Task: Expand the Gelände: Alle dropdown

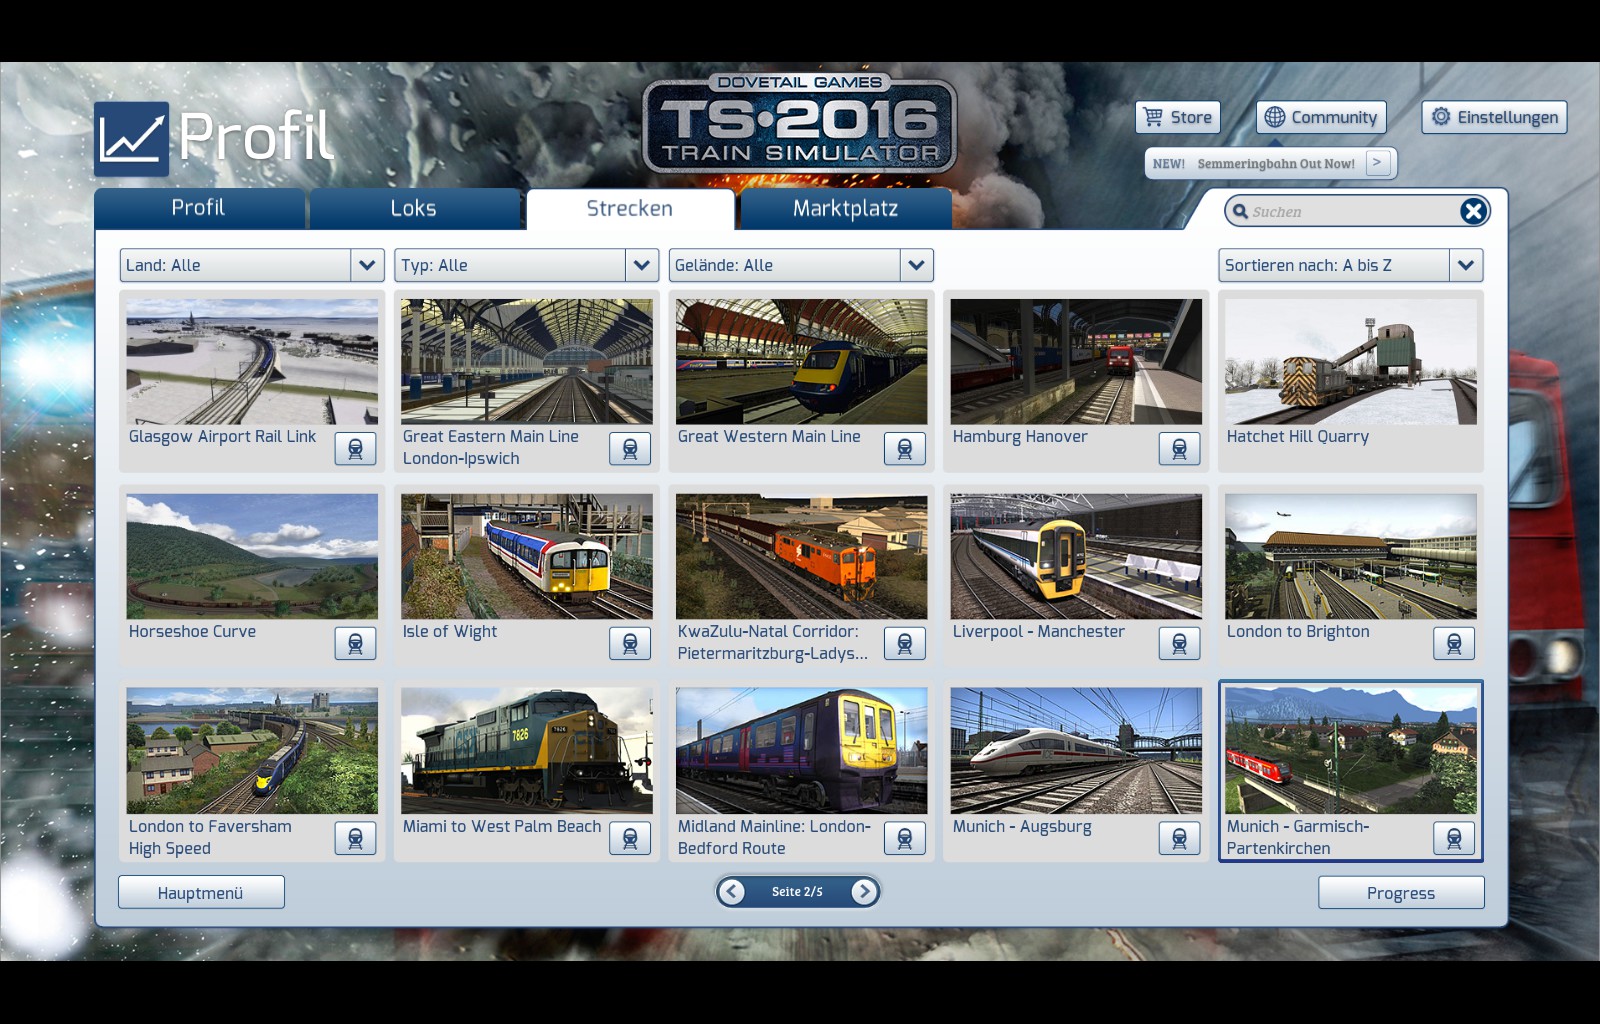Action: [801, 265]
